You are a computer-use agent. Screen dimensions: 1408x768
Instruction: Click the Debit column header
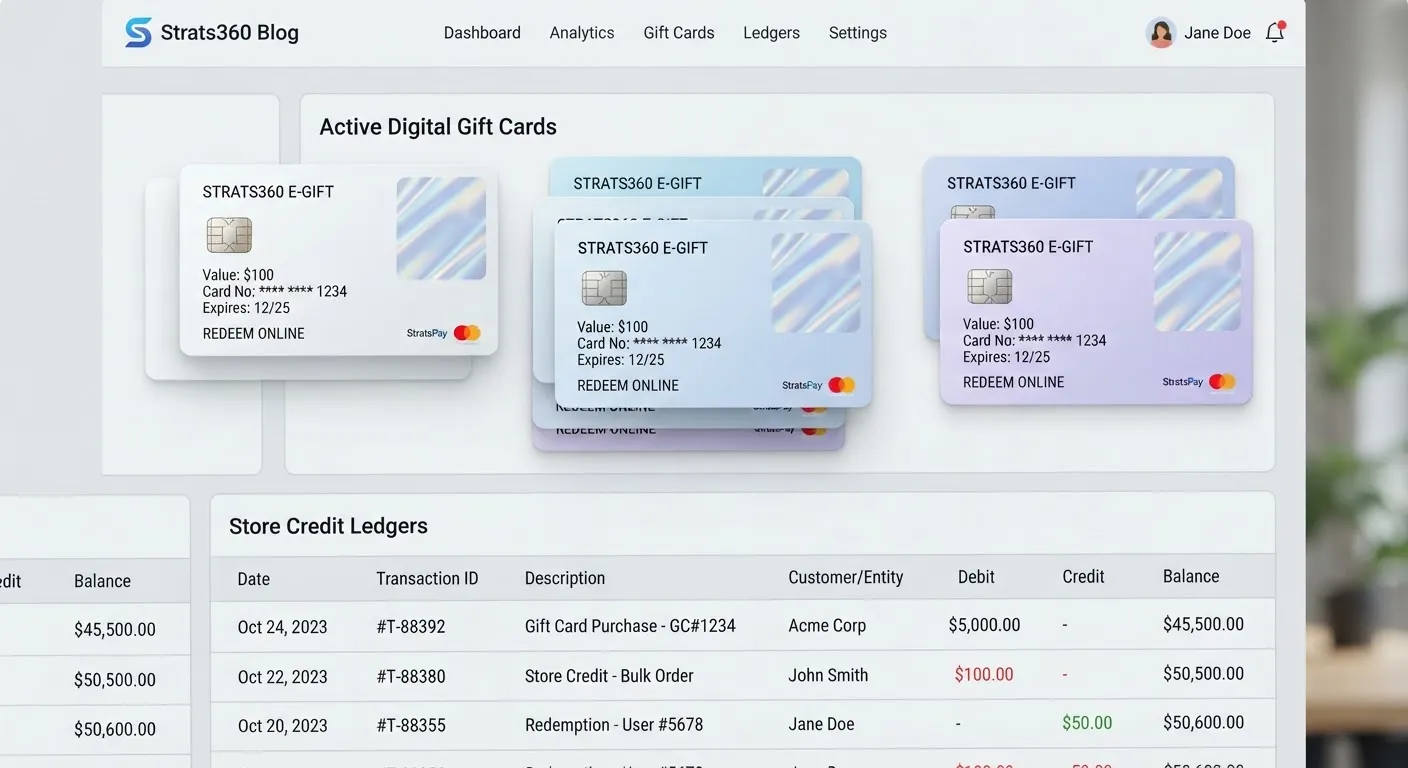[x=976, y=577]
